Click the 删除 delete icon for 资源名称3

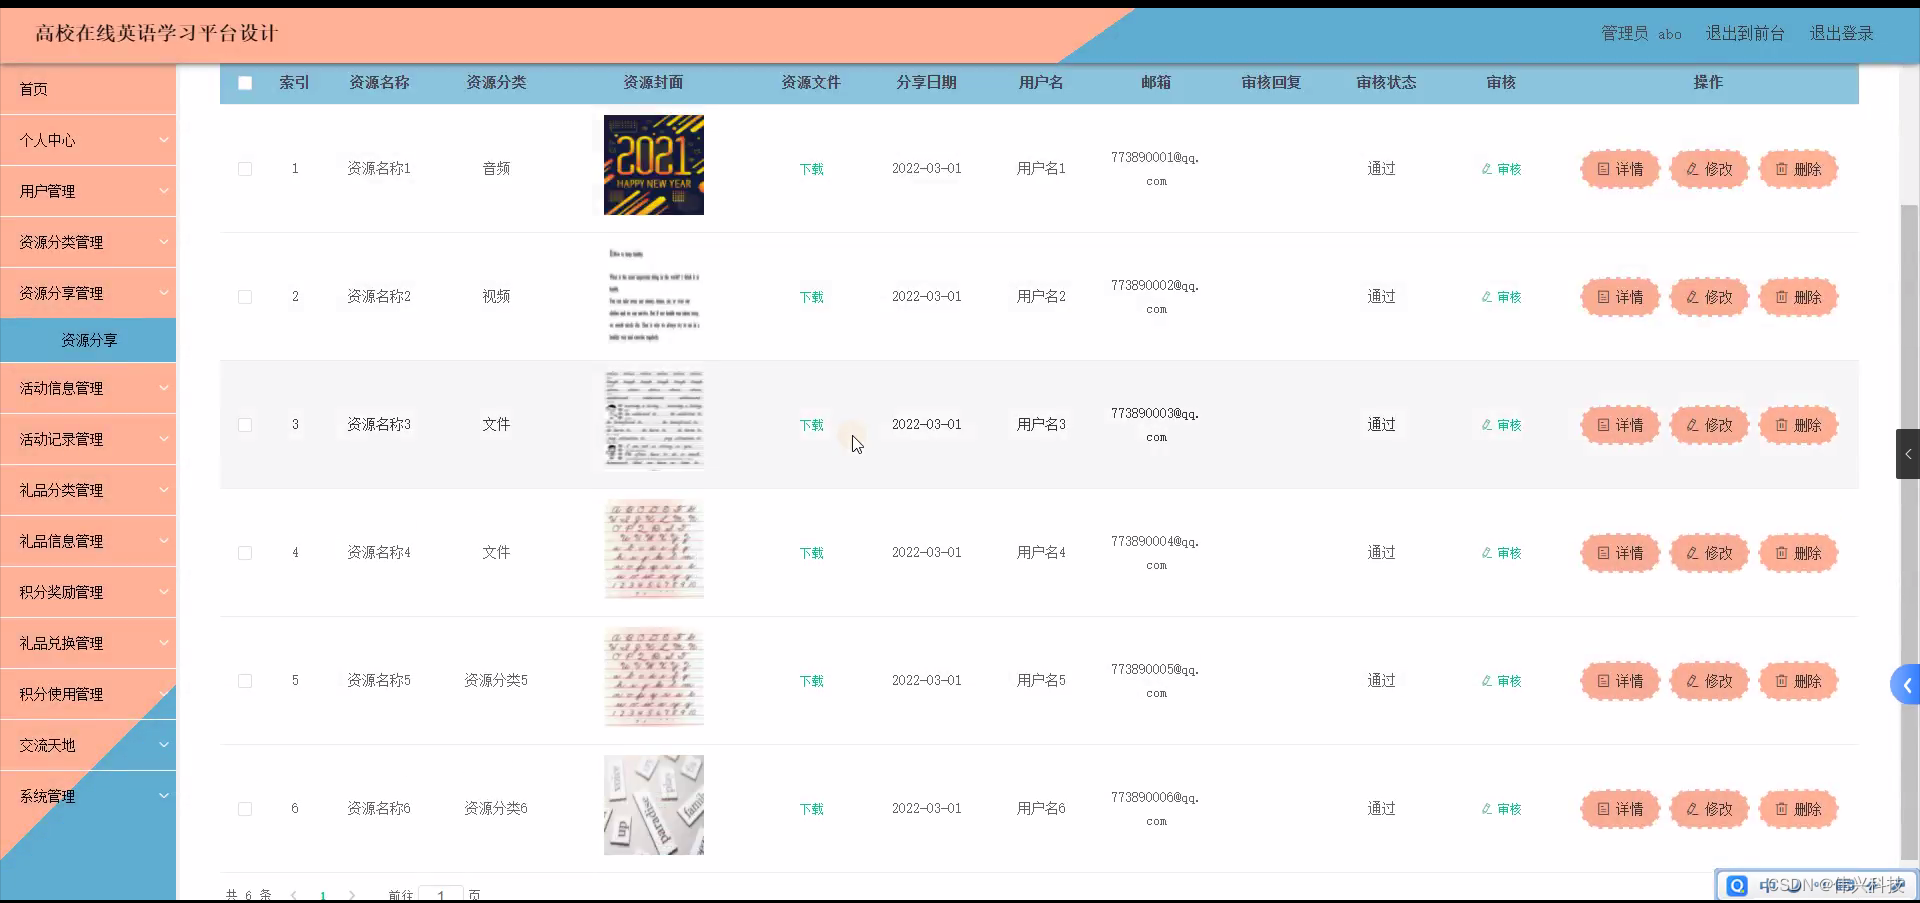coord(1798,424)
